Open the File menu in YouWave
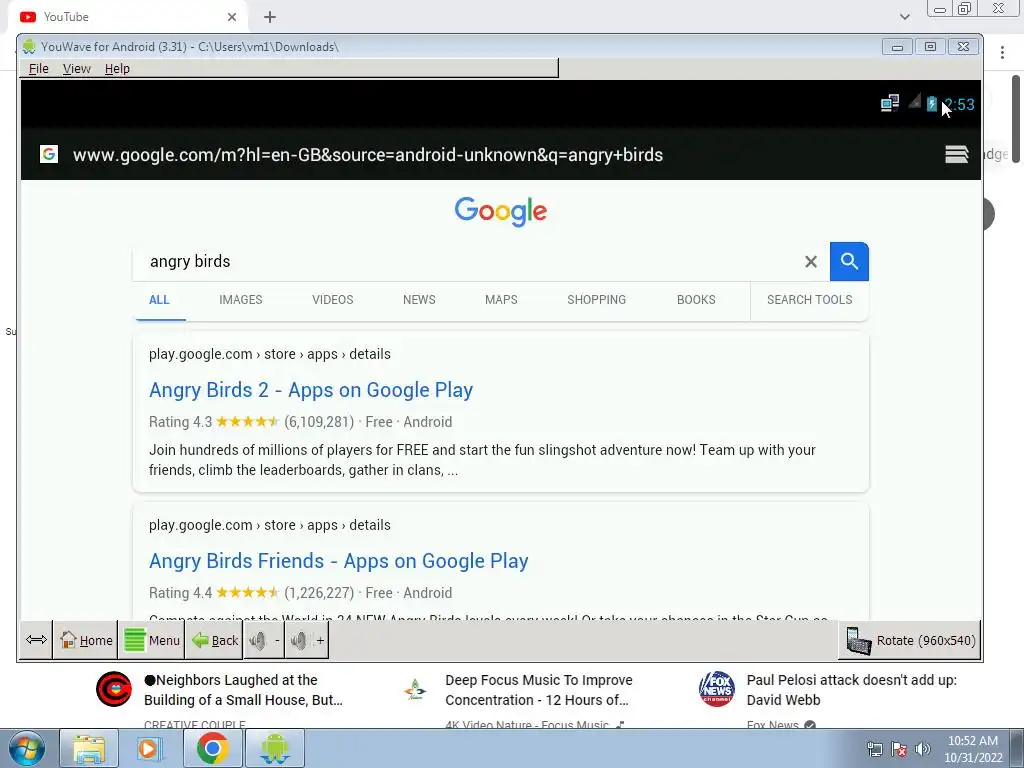The width and height of the screenshot is (1024, 768). click(39, 69)
